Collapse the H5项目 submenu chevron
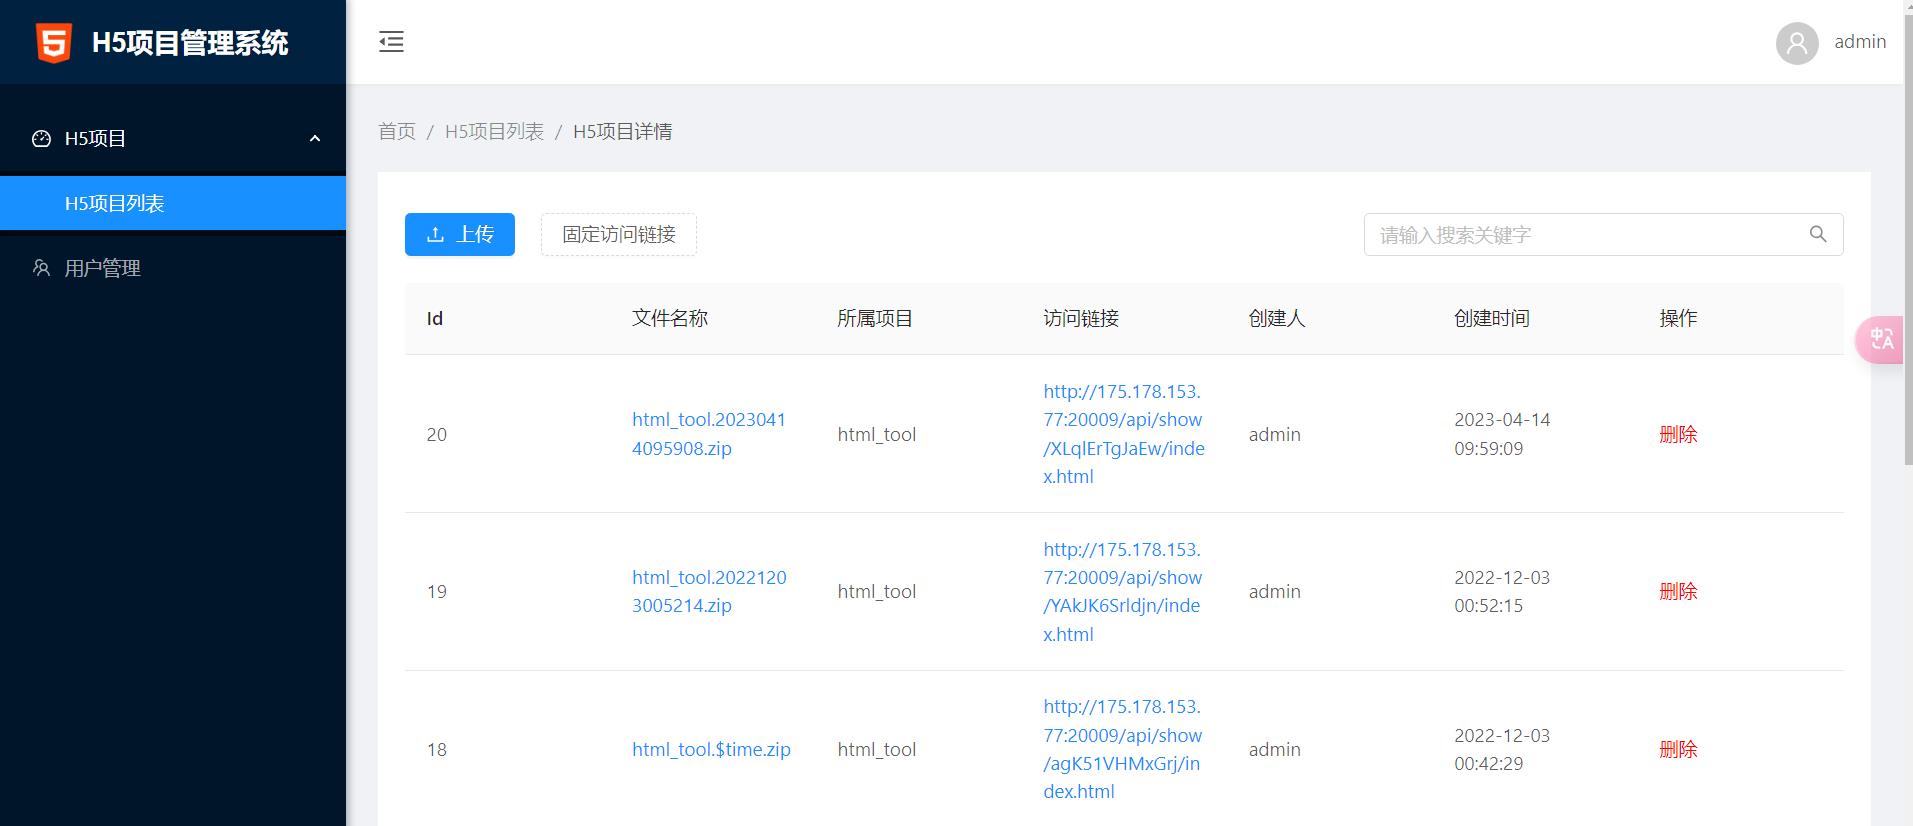1913x826 pixels. (x=315, y=139)
